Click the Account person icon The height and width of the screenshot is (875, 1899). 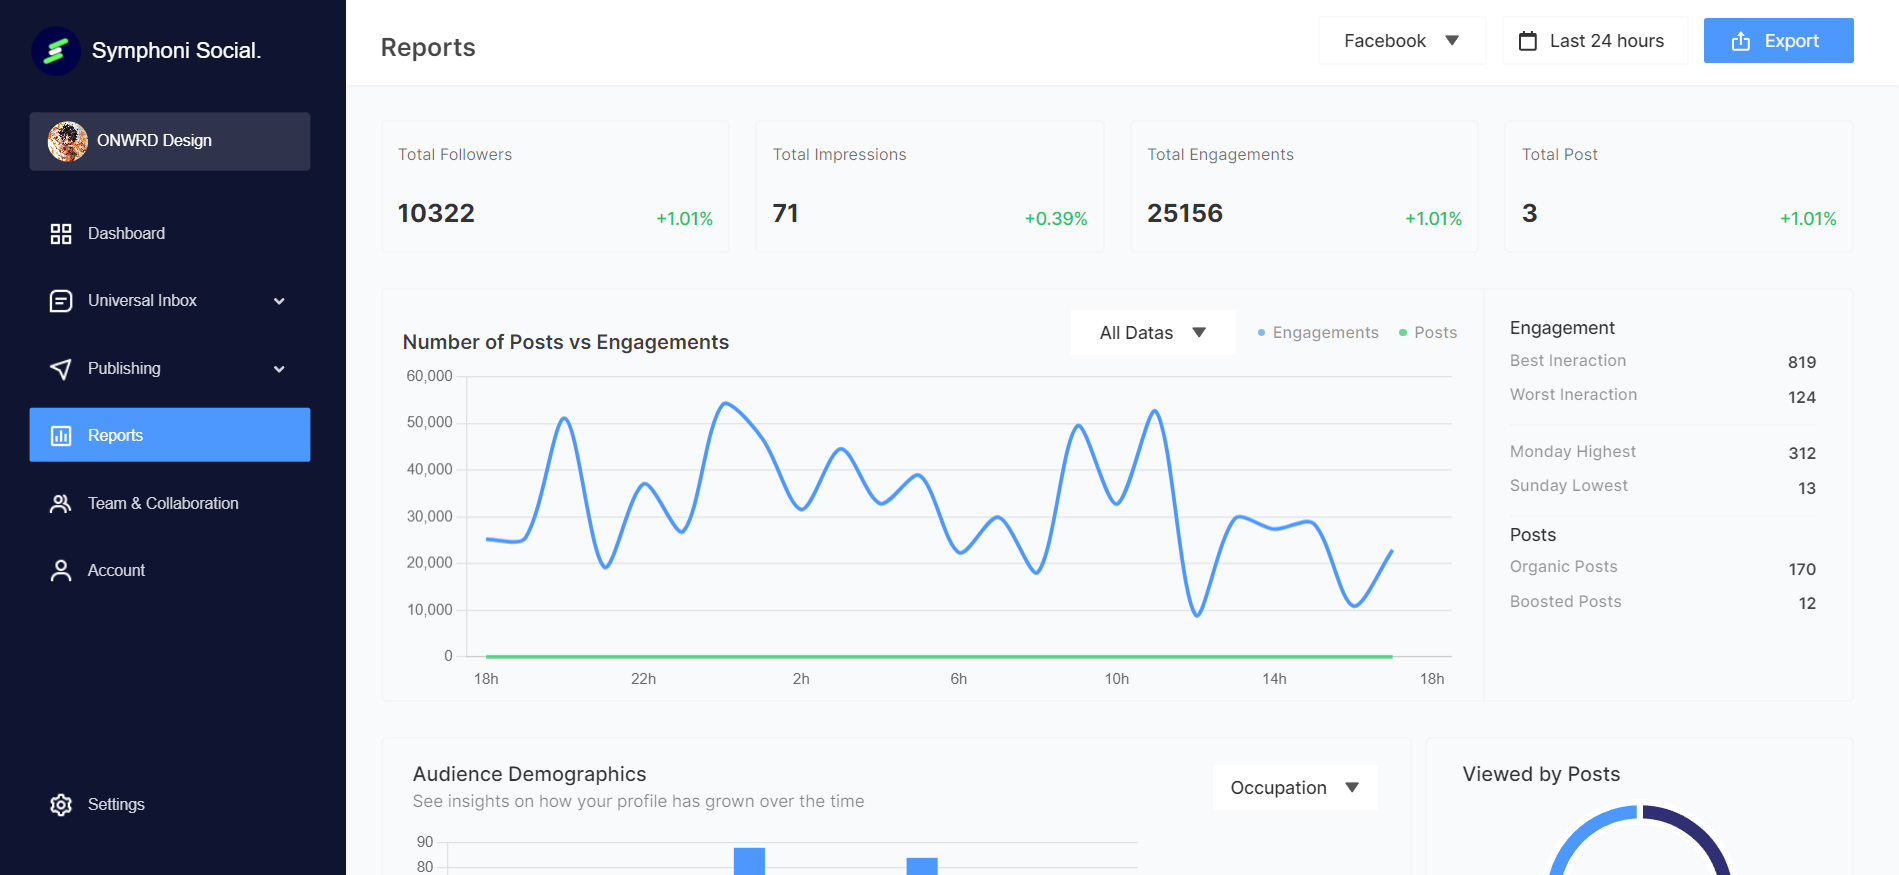pyautogui.click(x=61, y=571)
